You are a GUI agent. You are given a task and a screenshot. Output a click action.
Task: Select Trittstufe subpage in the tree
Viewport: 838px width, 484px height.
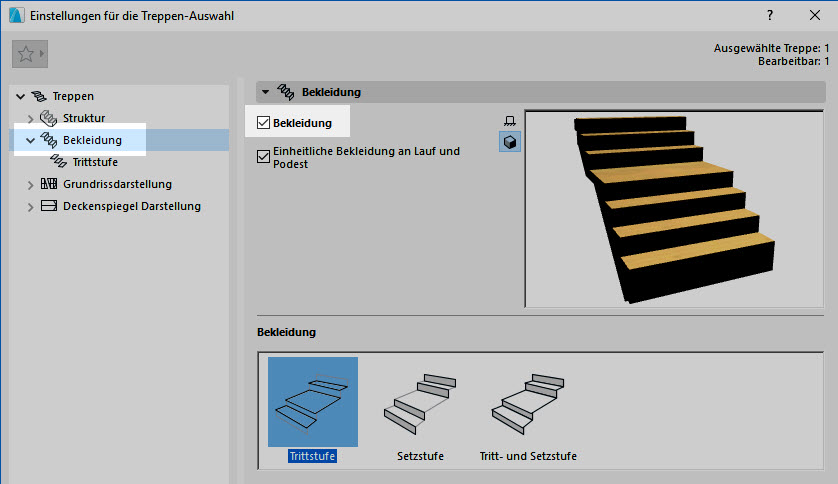(95, 162)
